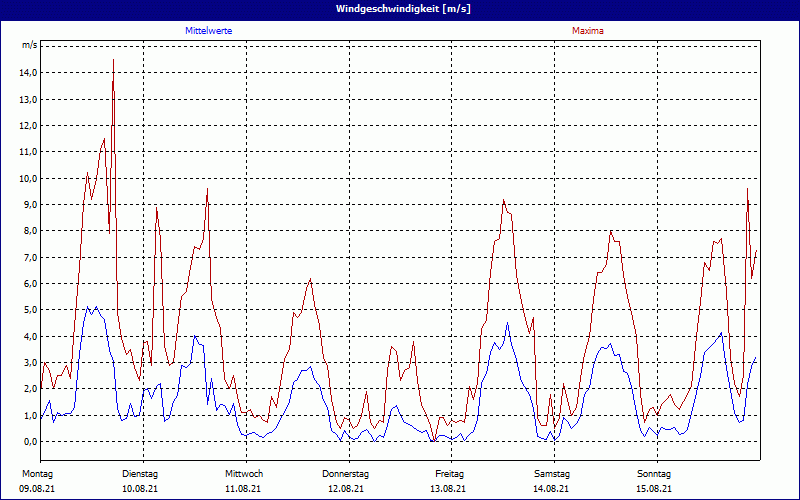Image resolution: width=800 pixels, height=500 pixels.
Task: Click the 10,0 y-axis tick label
Action: click(28, 178)
